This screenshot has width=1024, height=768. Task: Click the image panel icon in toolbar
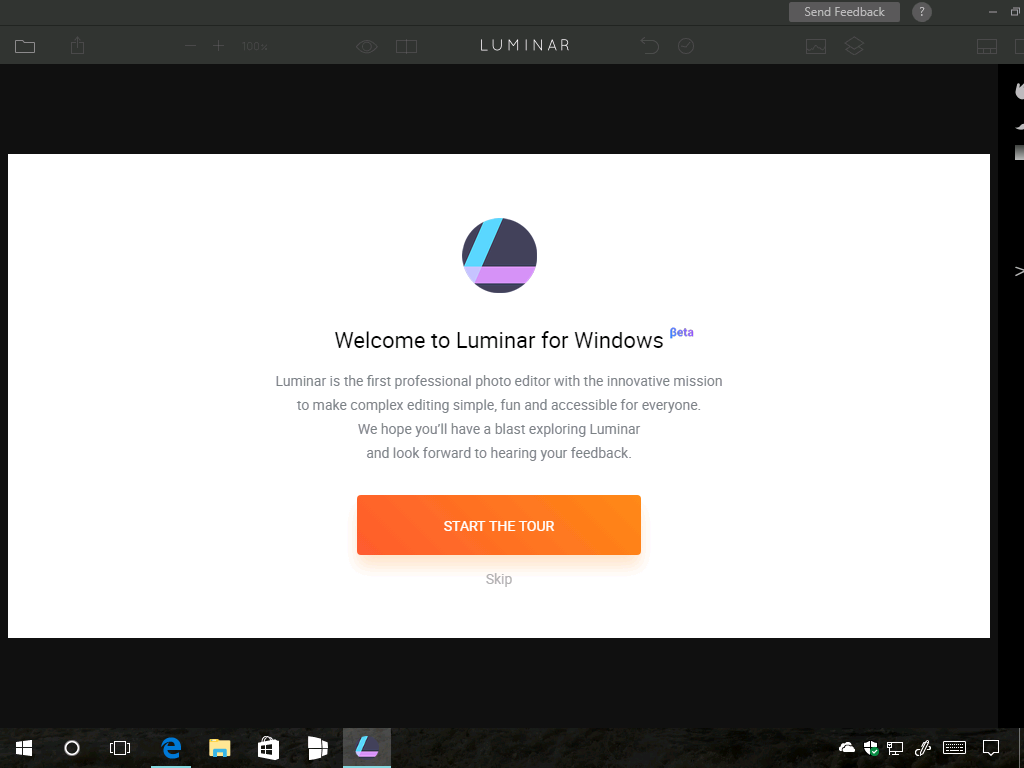click(816, 46)
